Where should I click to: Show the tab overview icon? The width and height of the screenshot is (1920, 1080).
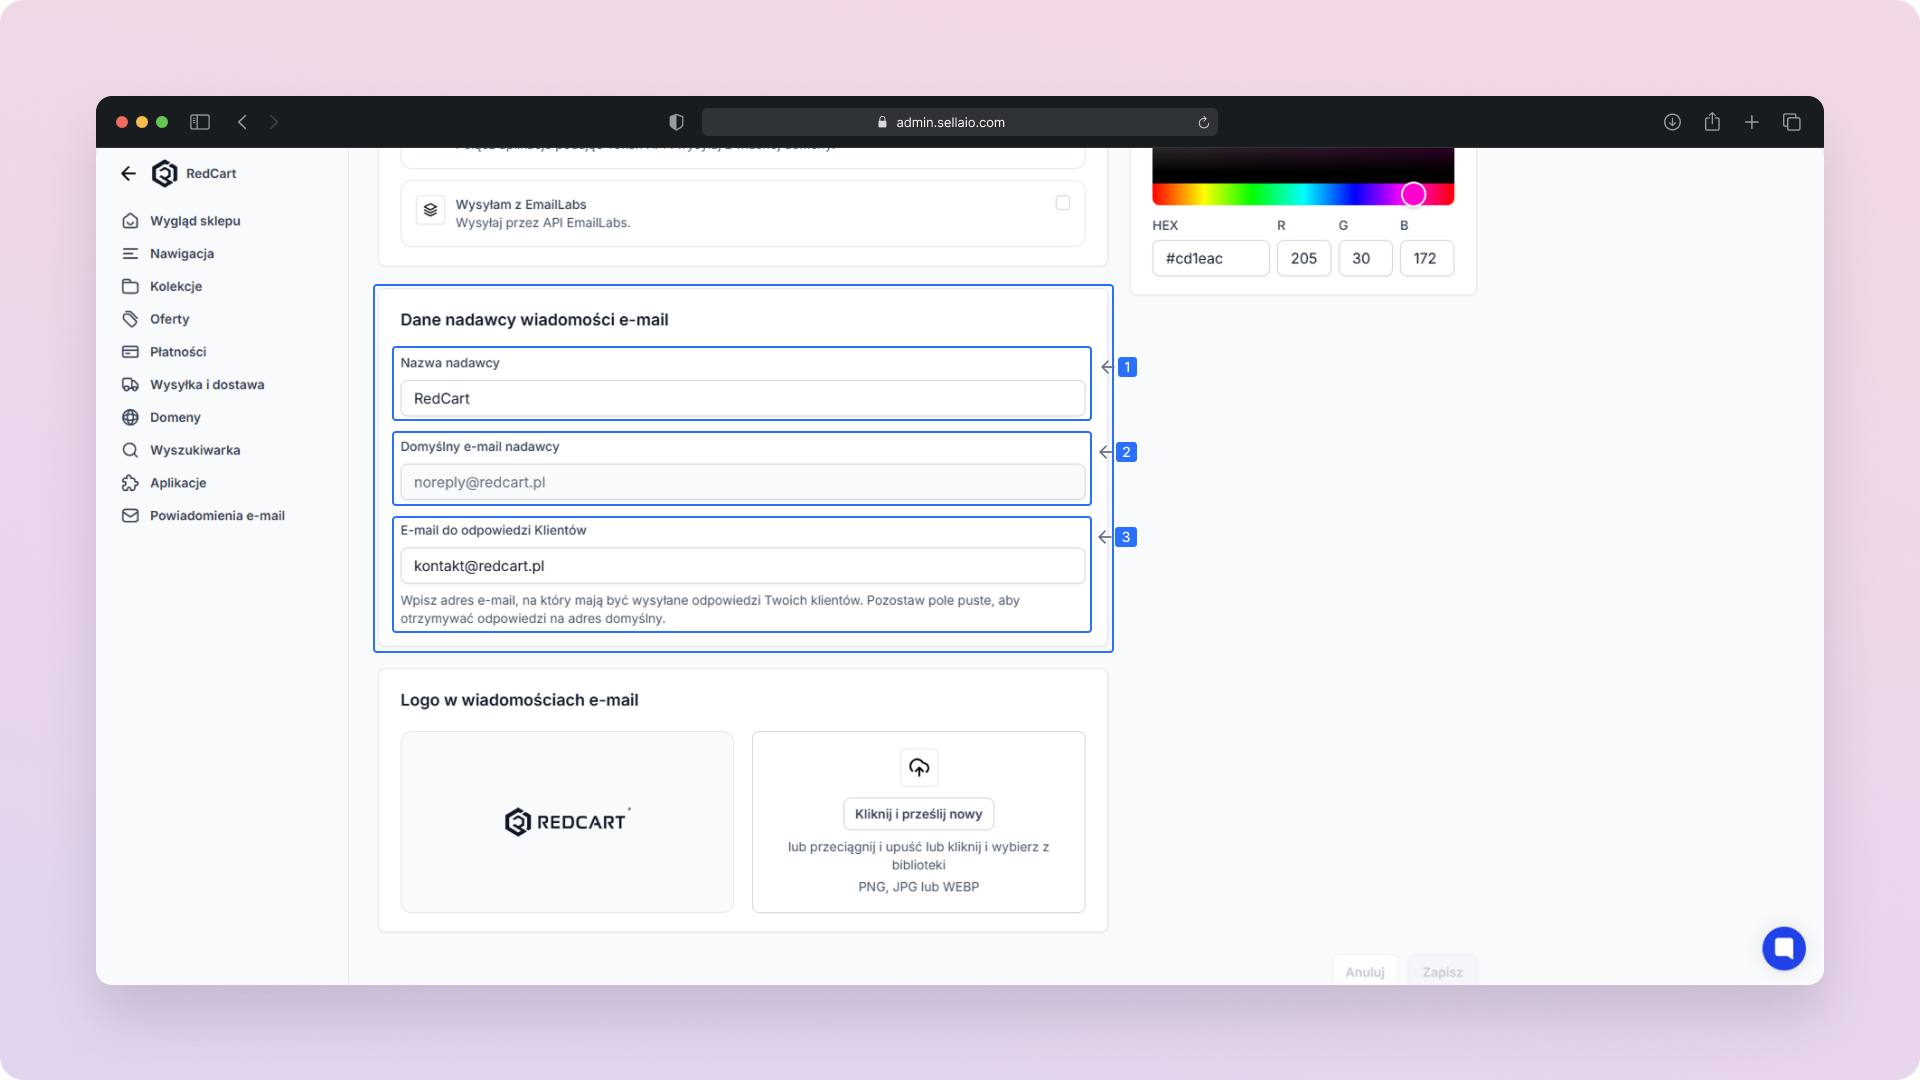pos(1792,122)
